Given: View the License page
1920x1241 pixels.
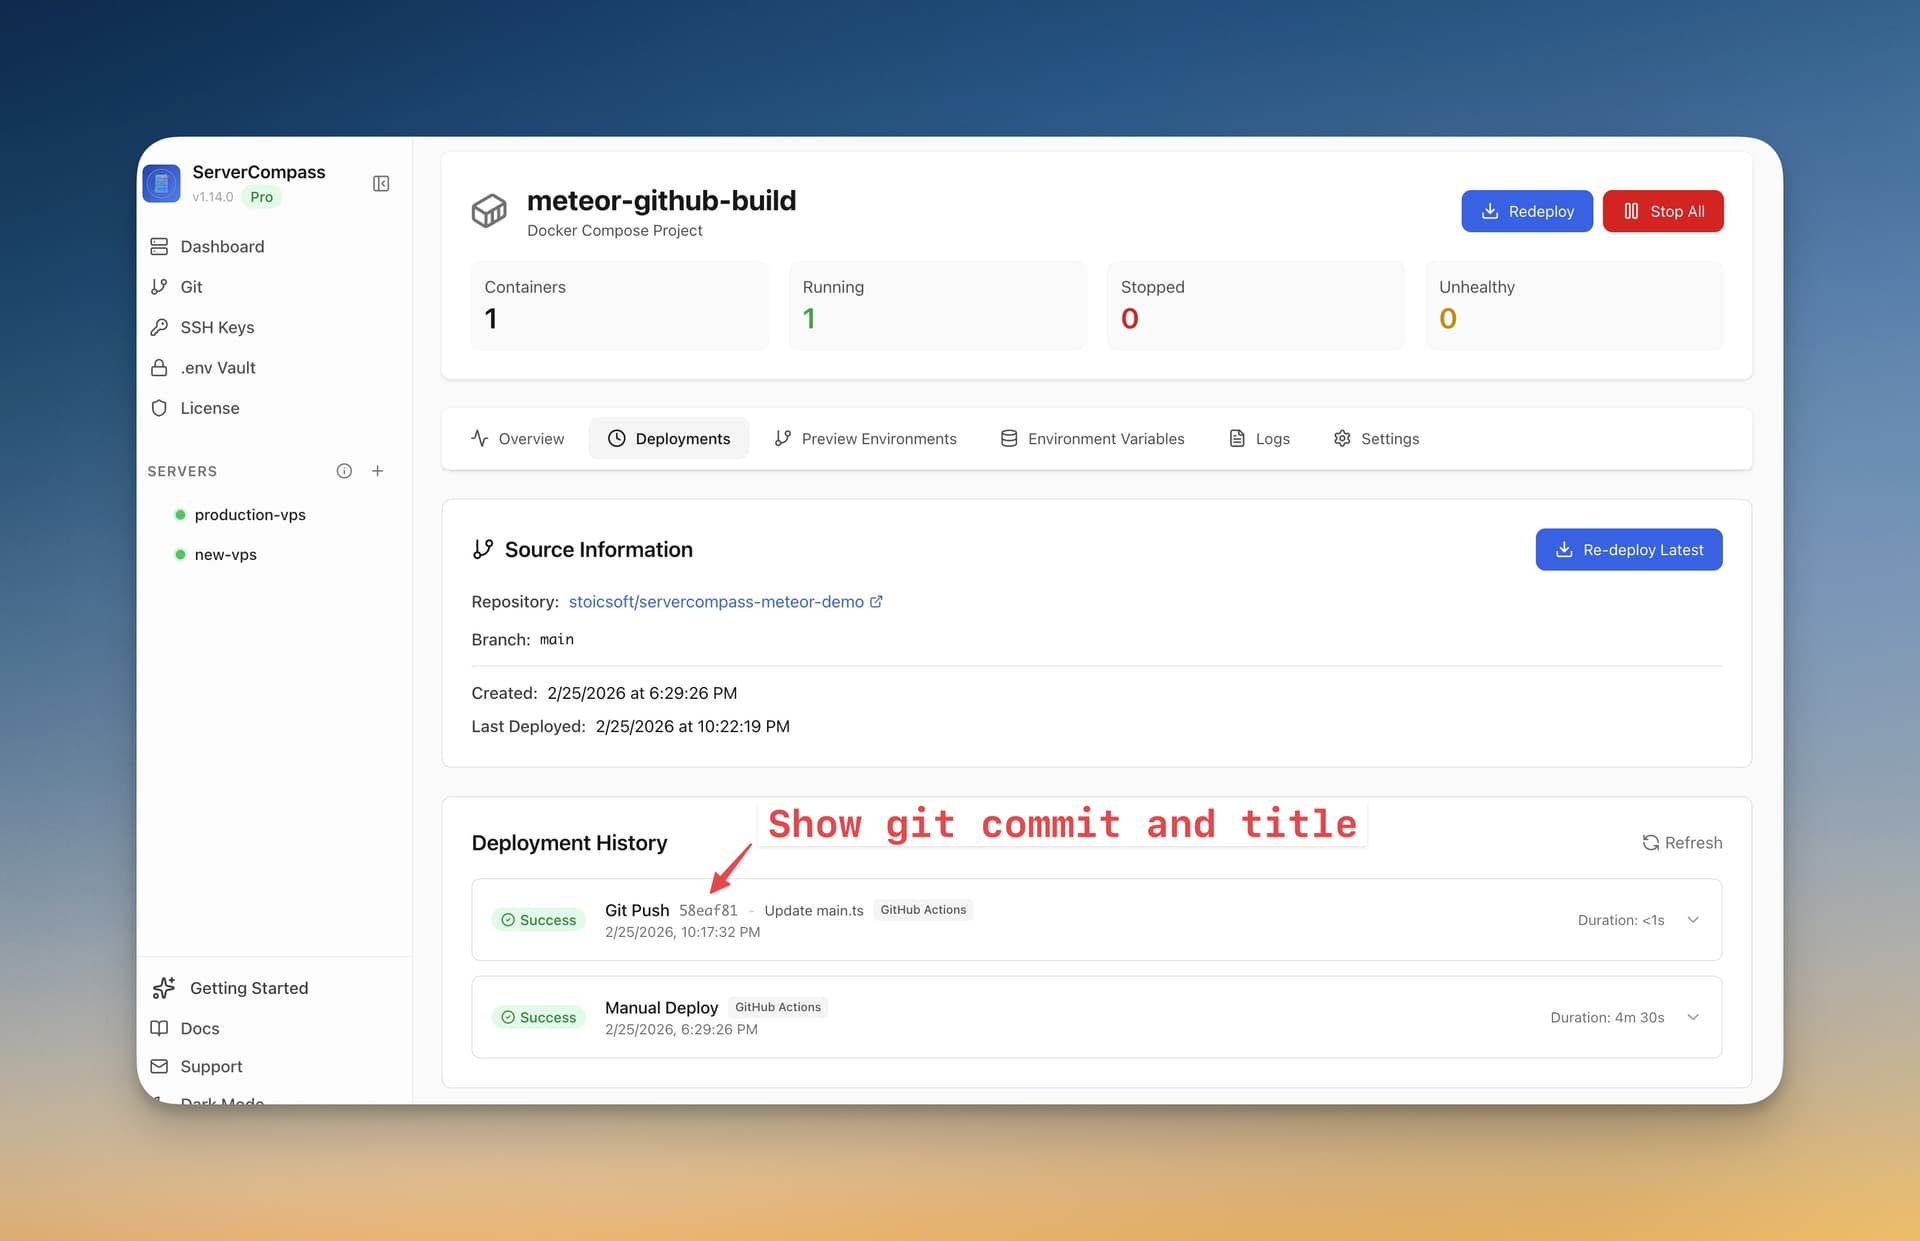Looking at the screenshot, I should [x=210, y=408].
